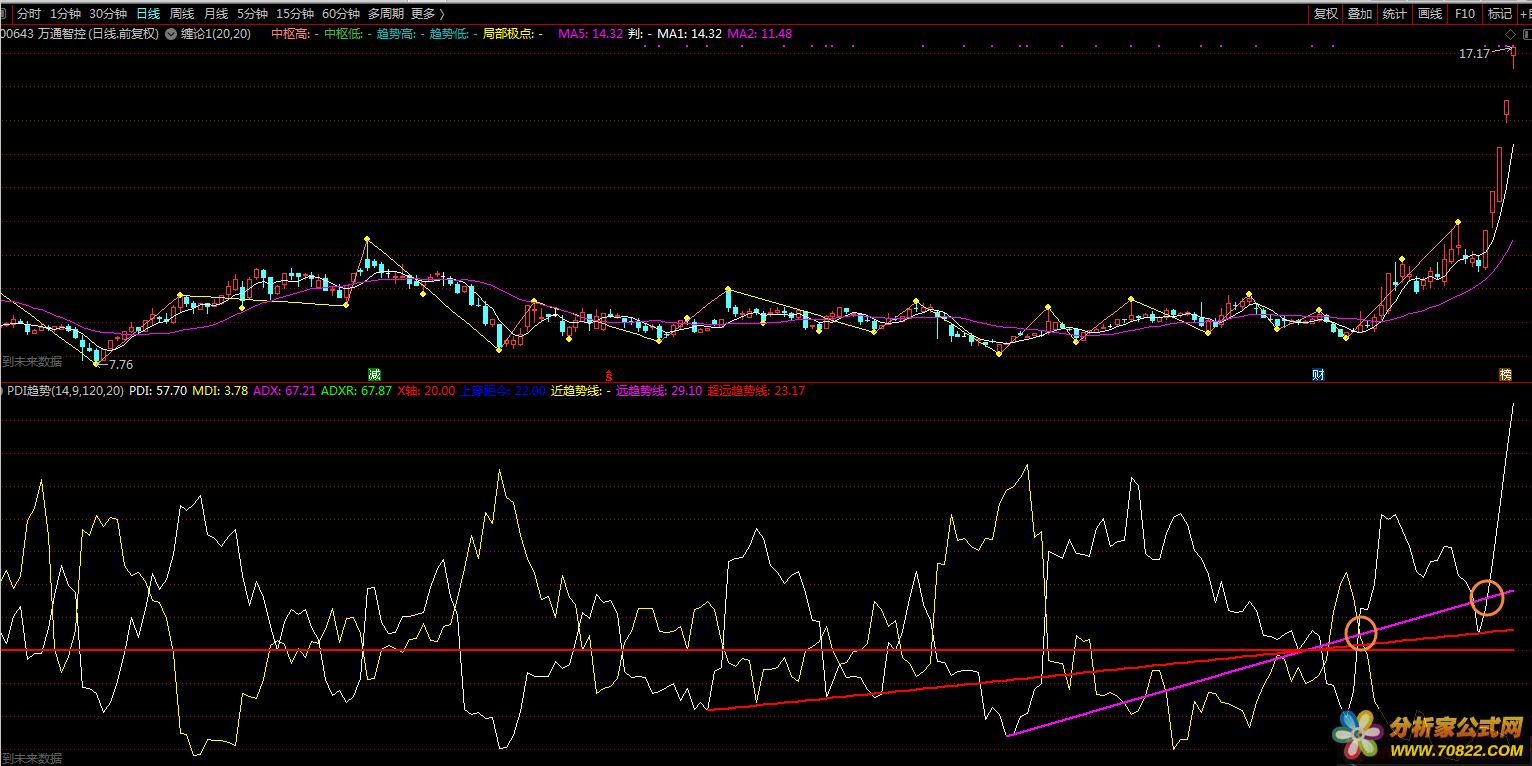1532x766 pixels.
Task: Click the ADXR: 67.87 readout
Action: tap(356, 391)
